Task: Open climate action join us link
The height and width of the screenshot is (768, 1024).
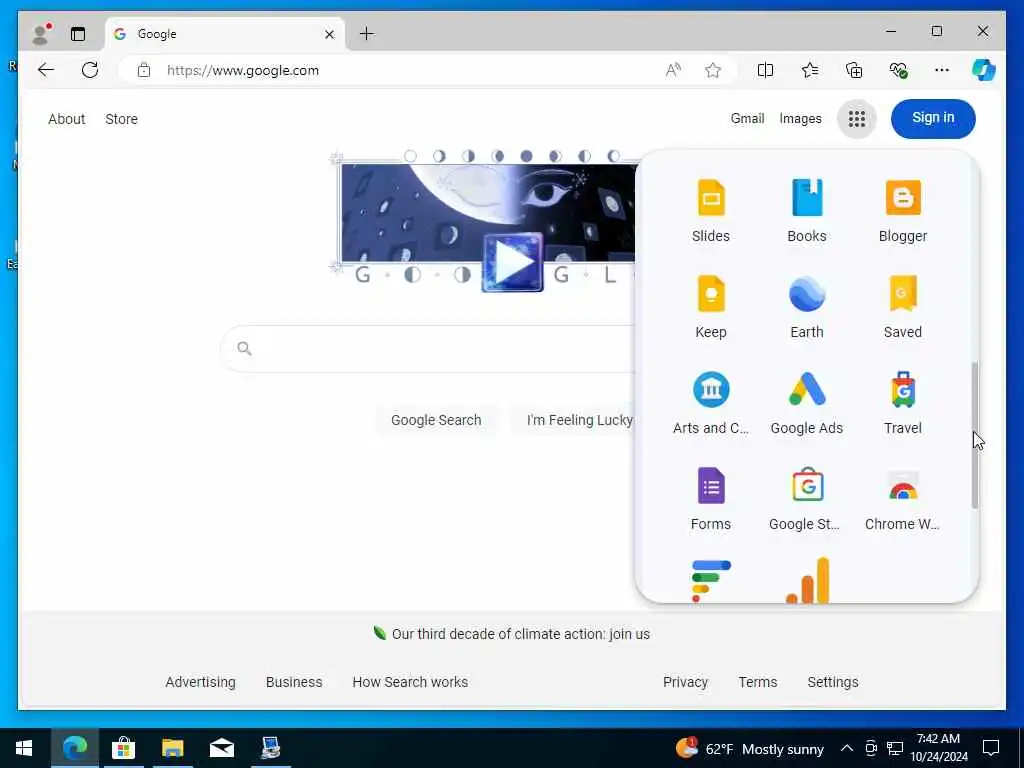Action: click(x=520, y=634)
